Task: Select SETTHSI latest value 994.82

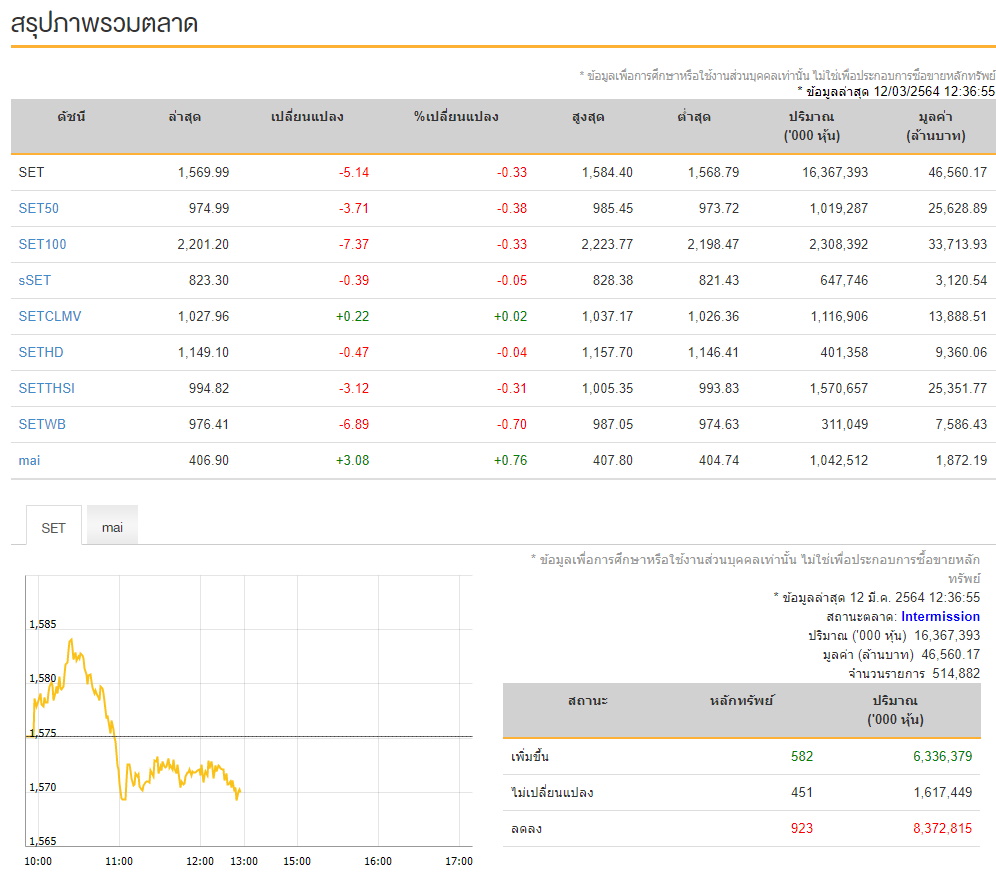Action: click(209, 388)
